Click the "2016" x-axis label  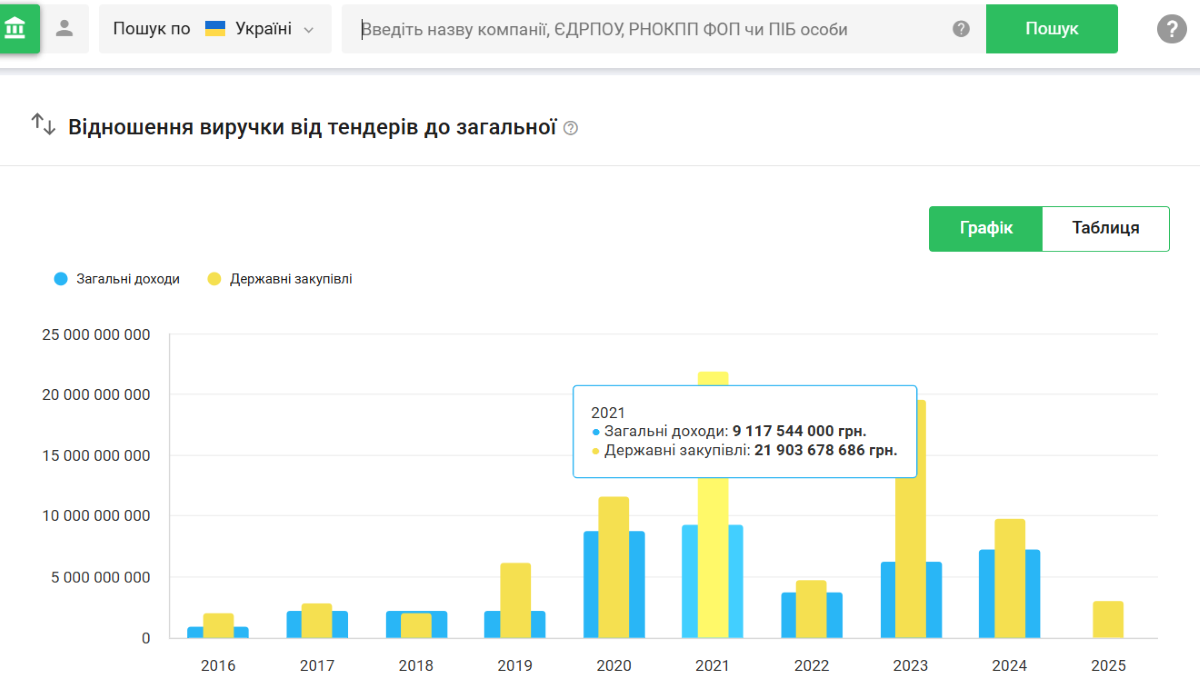[x=218, y=665]
